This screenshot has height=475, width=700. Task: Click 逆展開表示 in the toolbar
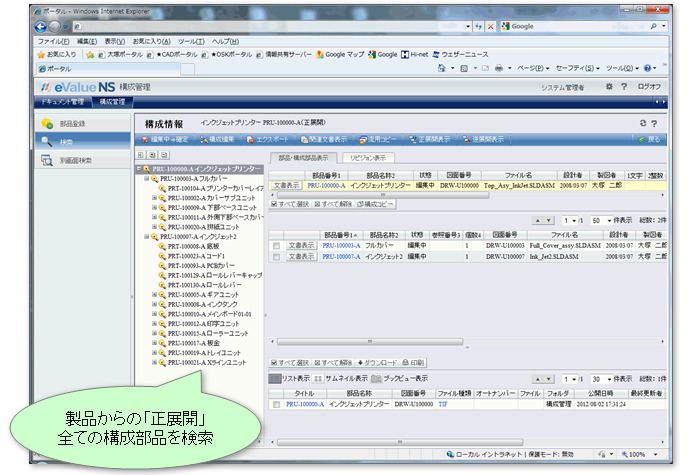click(483, 140)
